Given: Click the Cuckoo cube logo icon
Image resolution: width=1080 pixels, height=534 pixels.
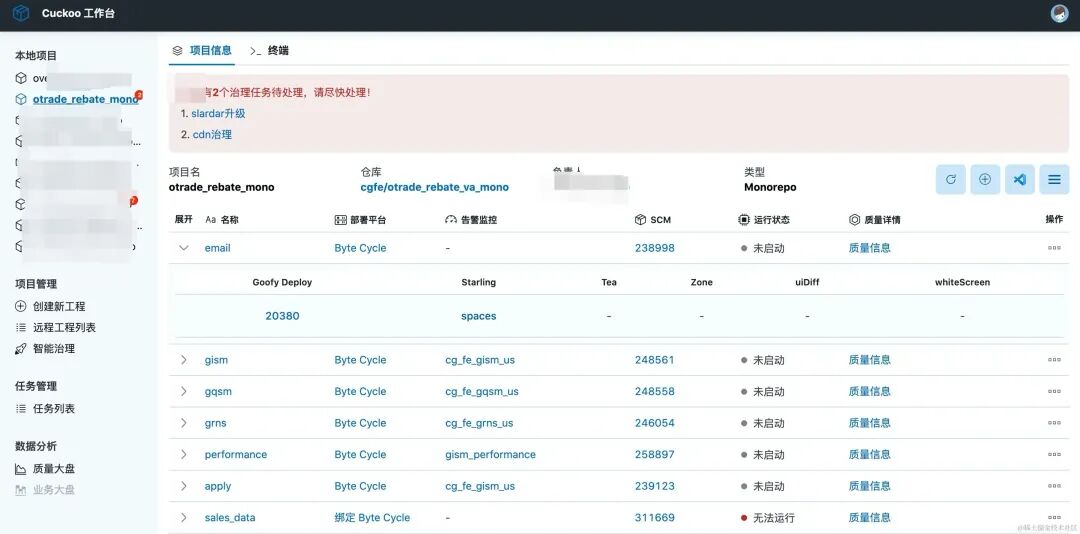Looking at the screenshot, I should [21, 13].
